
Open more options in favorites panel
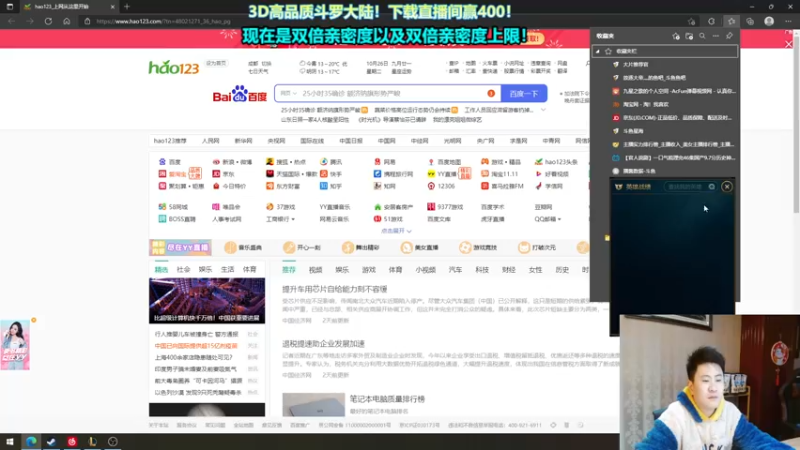(716, 36)
